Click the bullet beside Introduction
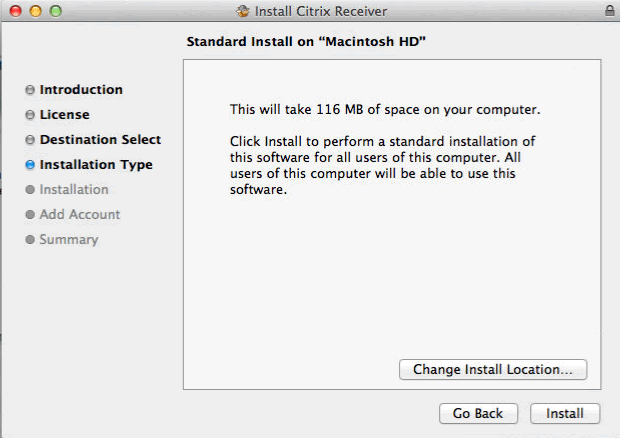Image resolution: width=620 pixels, height=438 pixels. 30,90
